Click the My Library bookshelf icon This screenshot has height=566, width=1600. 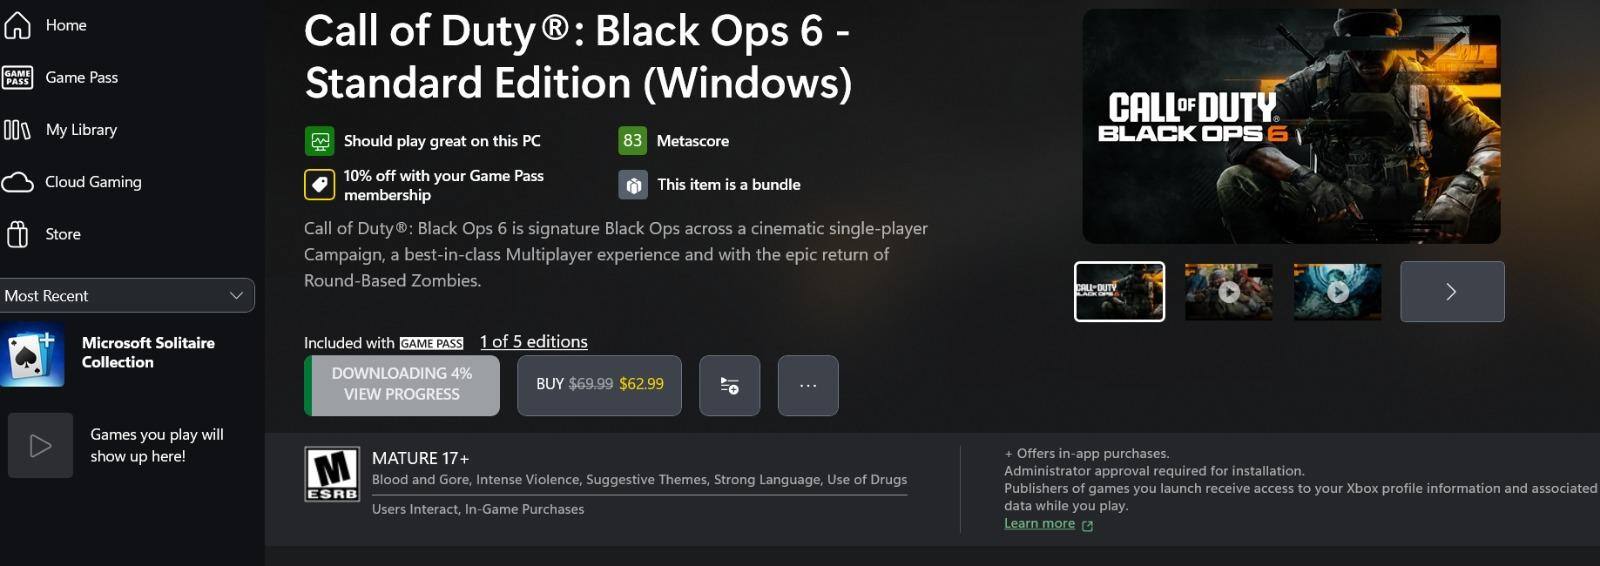click(x=18, y=130)
